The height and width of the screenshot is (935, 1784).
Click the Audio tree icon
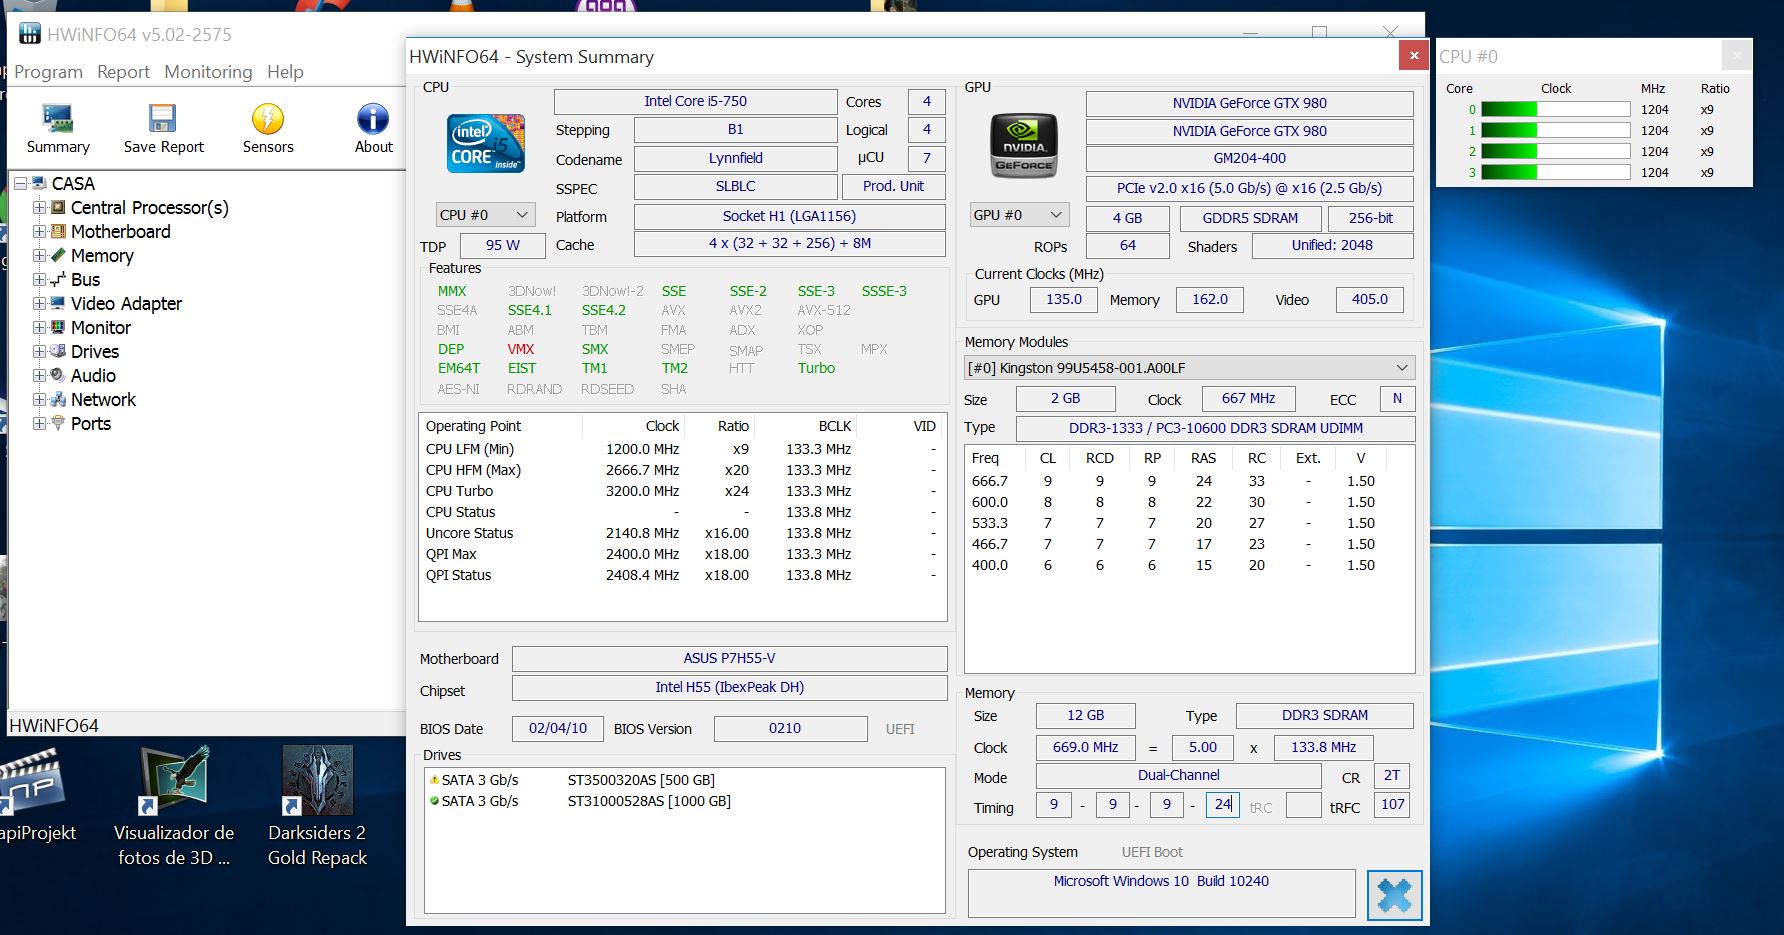tap(58, 375)
